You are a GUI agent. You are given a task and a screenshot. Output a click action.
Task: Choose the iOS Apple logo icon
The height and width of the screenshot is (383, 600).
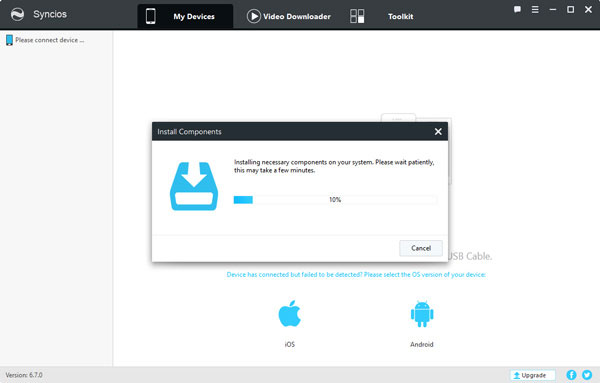click(x=290, y=313)
